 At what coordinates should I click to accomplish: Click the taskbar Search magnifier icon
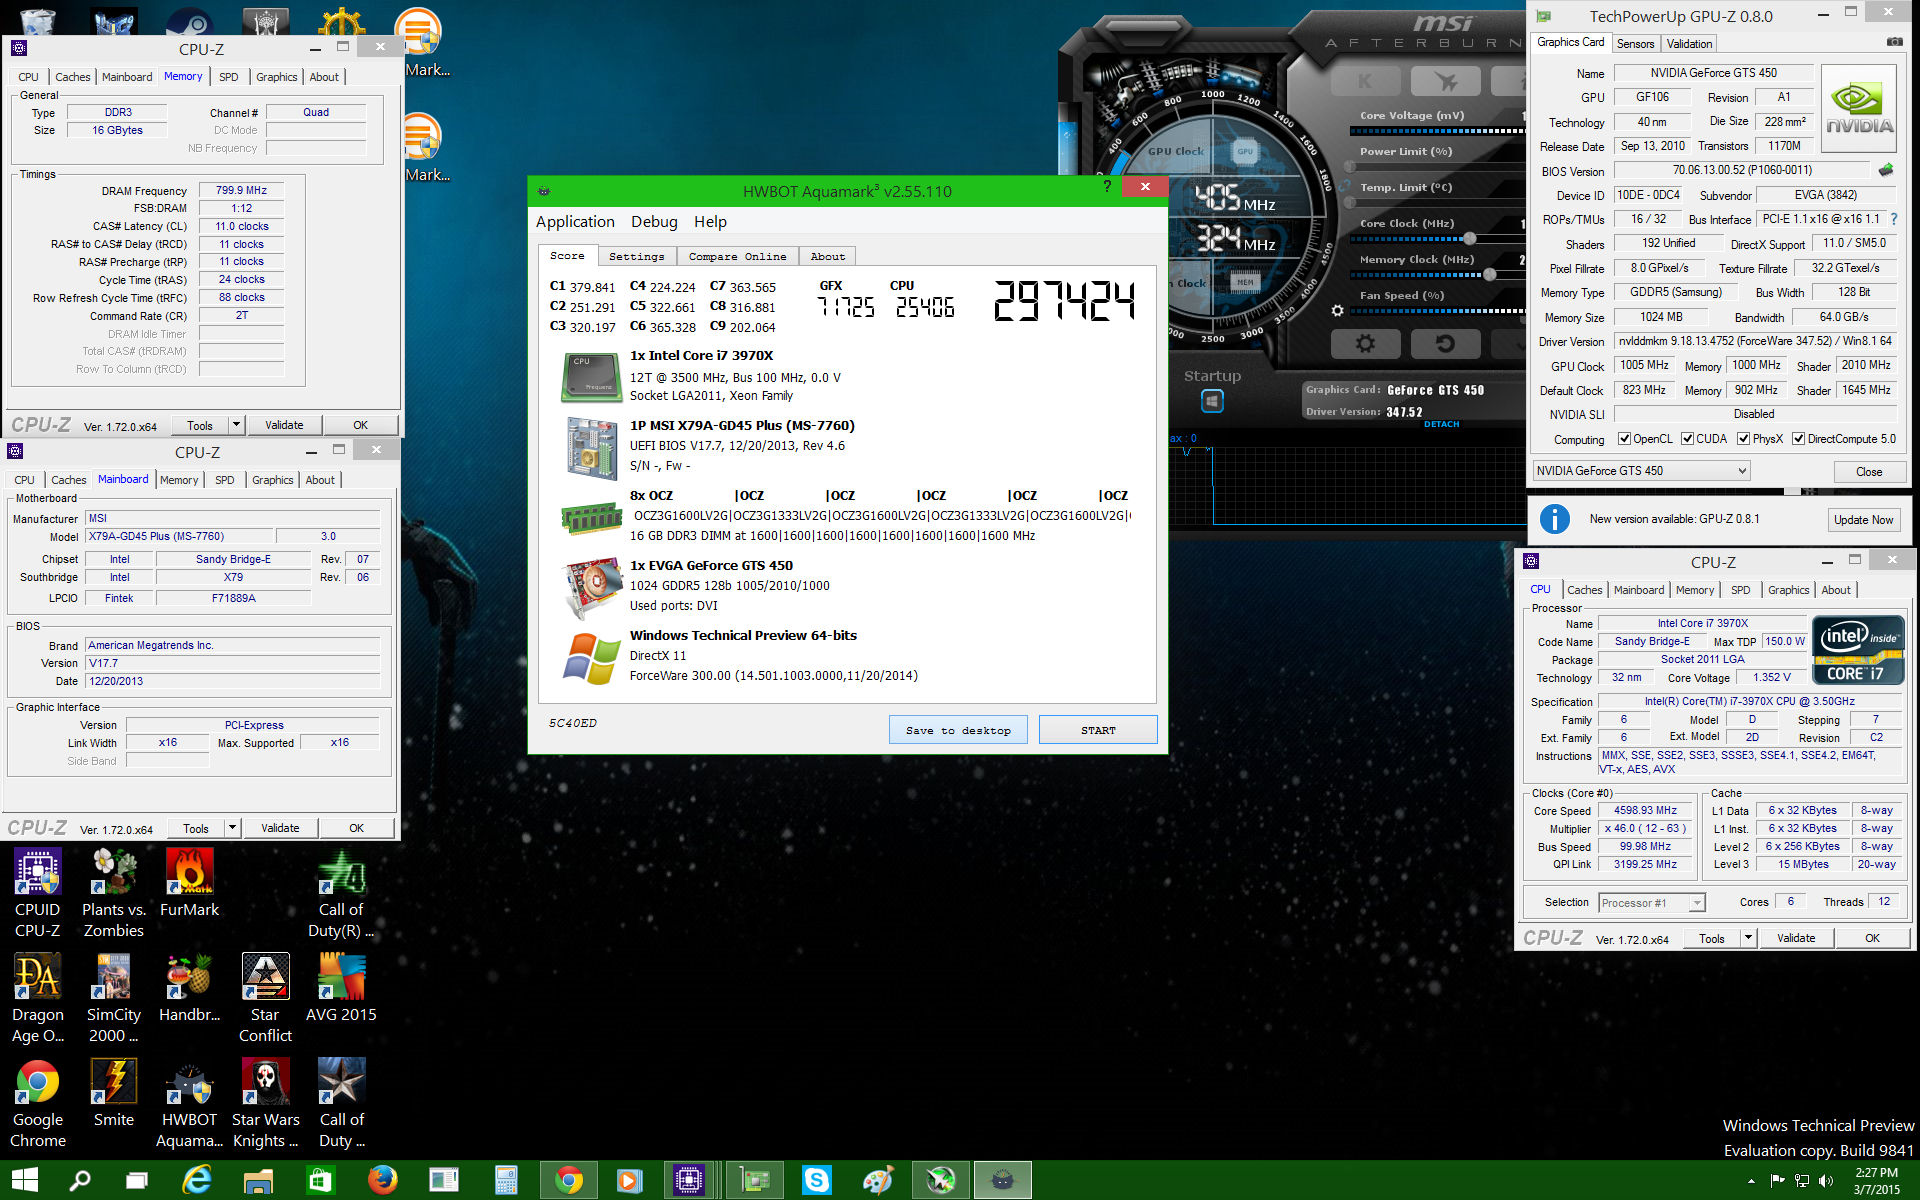tap(80, 1180)
